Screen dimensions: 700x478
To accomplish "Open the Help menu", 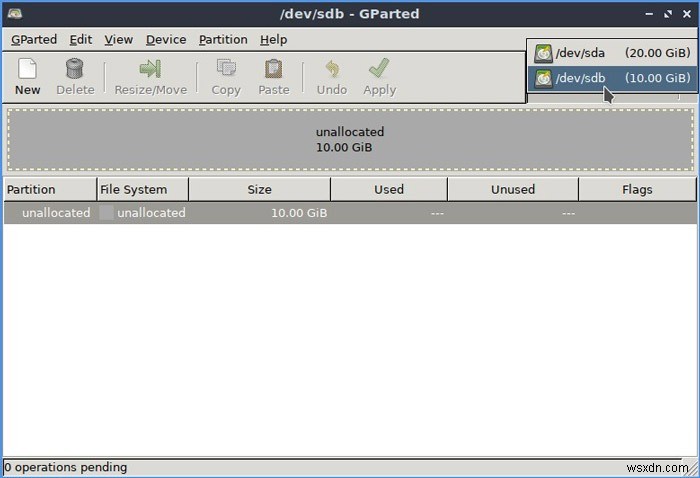I will (x=274, y=40).
